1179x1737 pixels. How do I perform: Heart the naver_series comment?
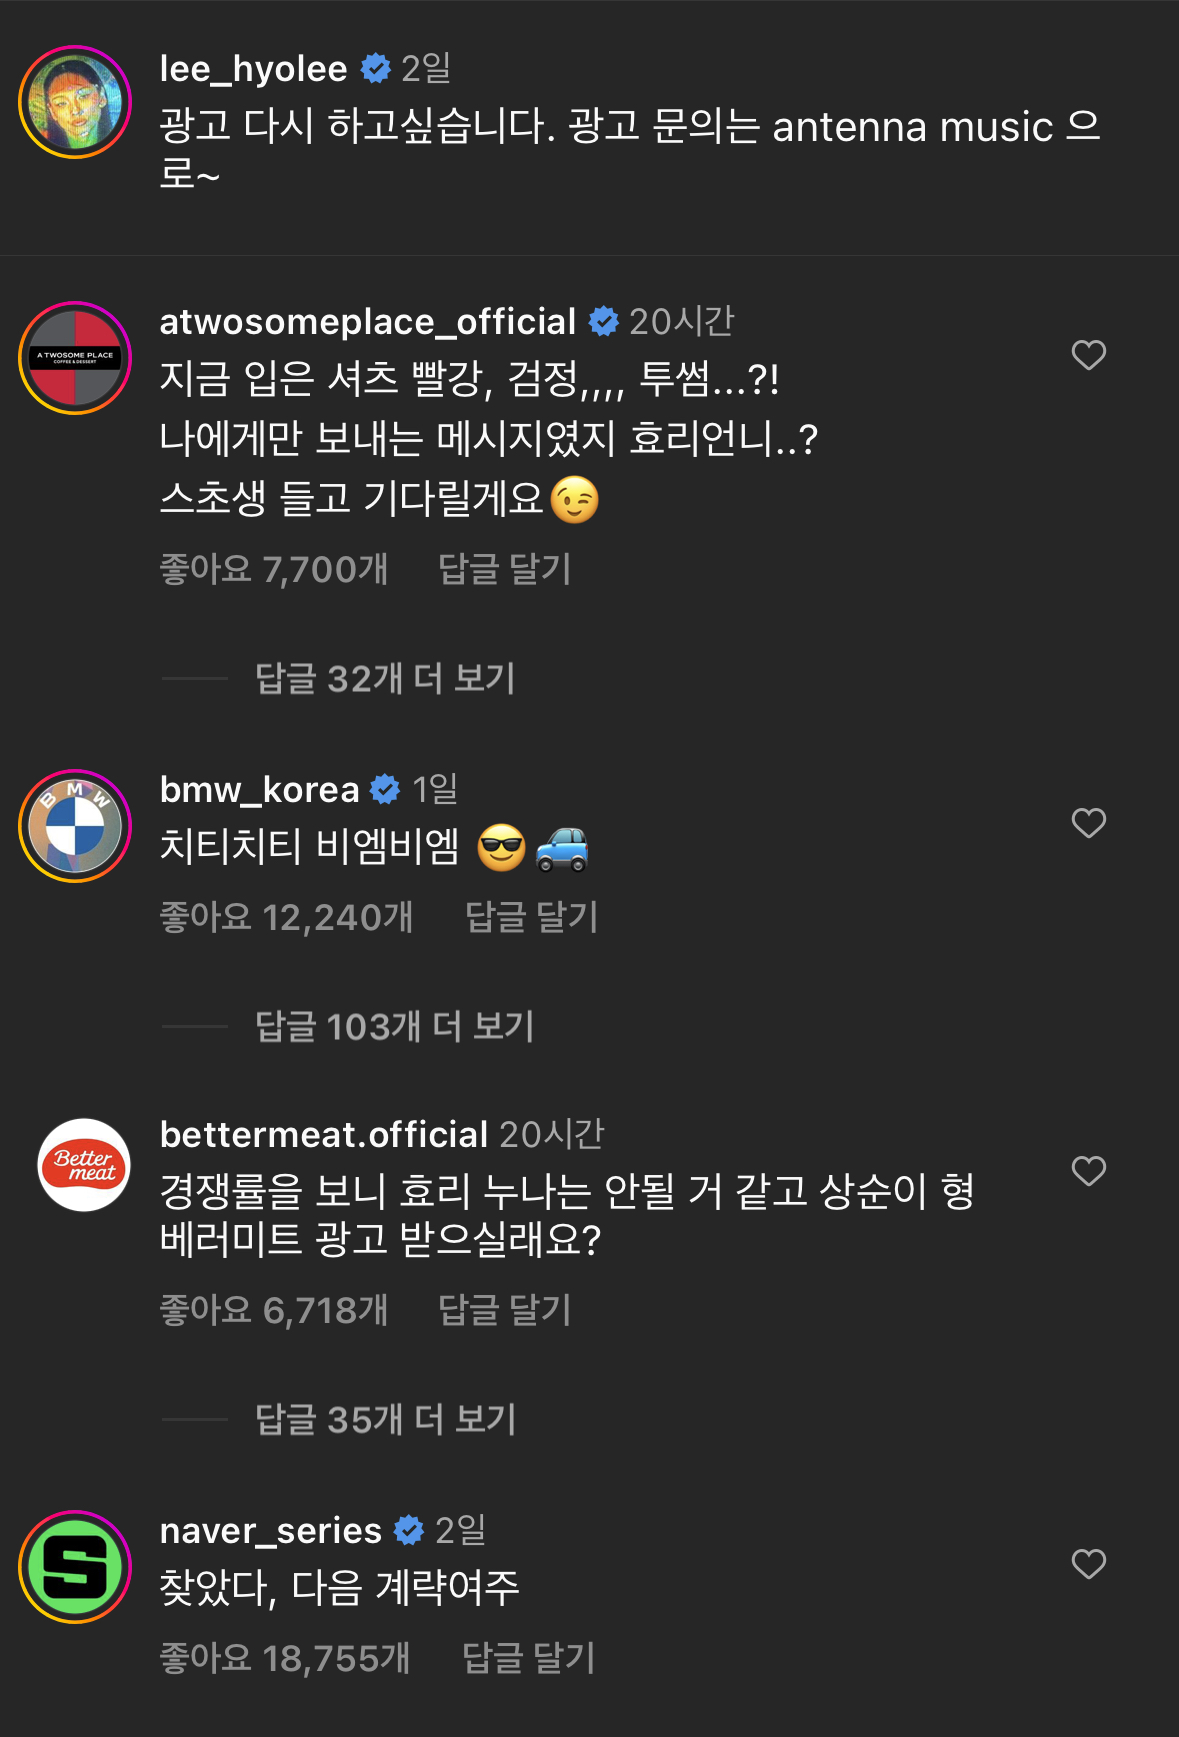1088,1564
